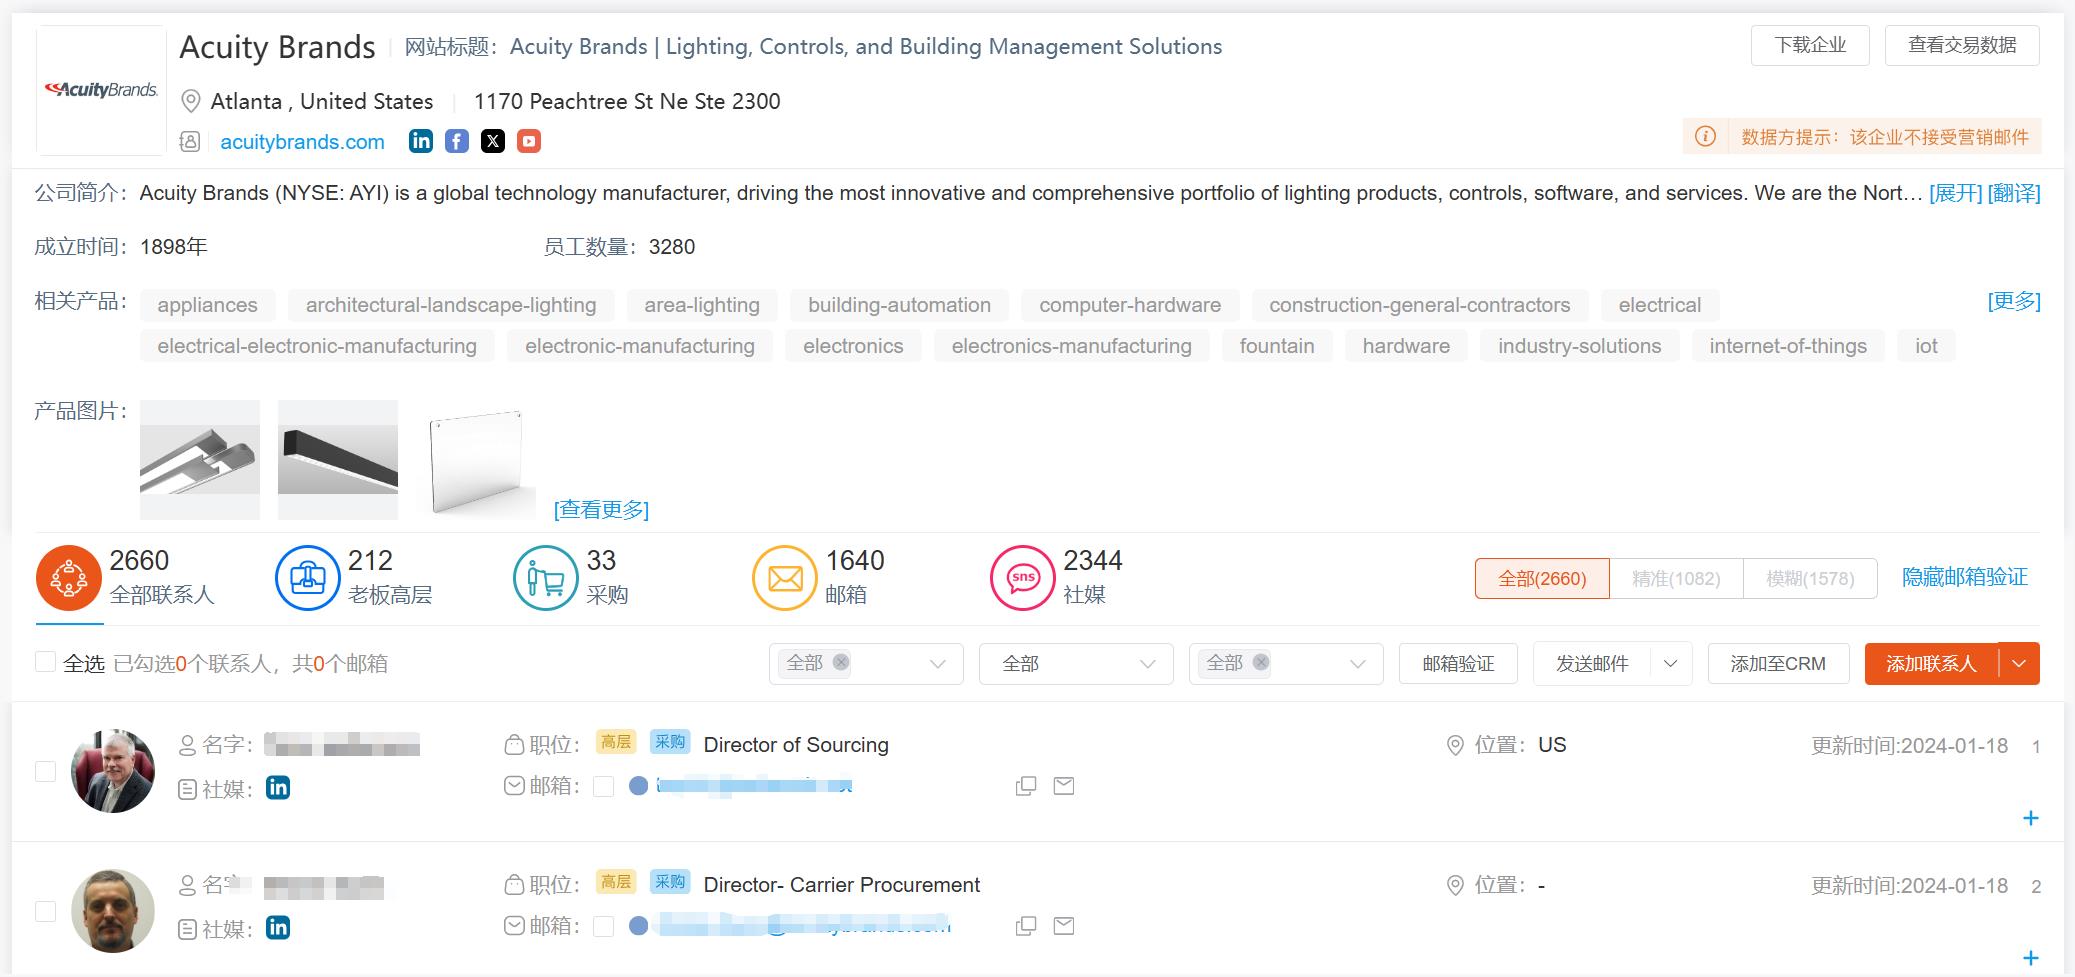Tick the Director of Sourcing contact checkbox
The height and width of the screenshot is (977, 2075).
pos(45,771)
